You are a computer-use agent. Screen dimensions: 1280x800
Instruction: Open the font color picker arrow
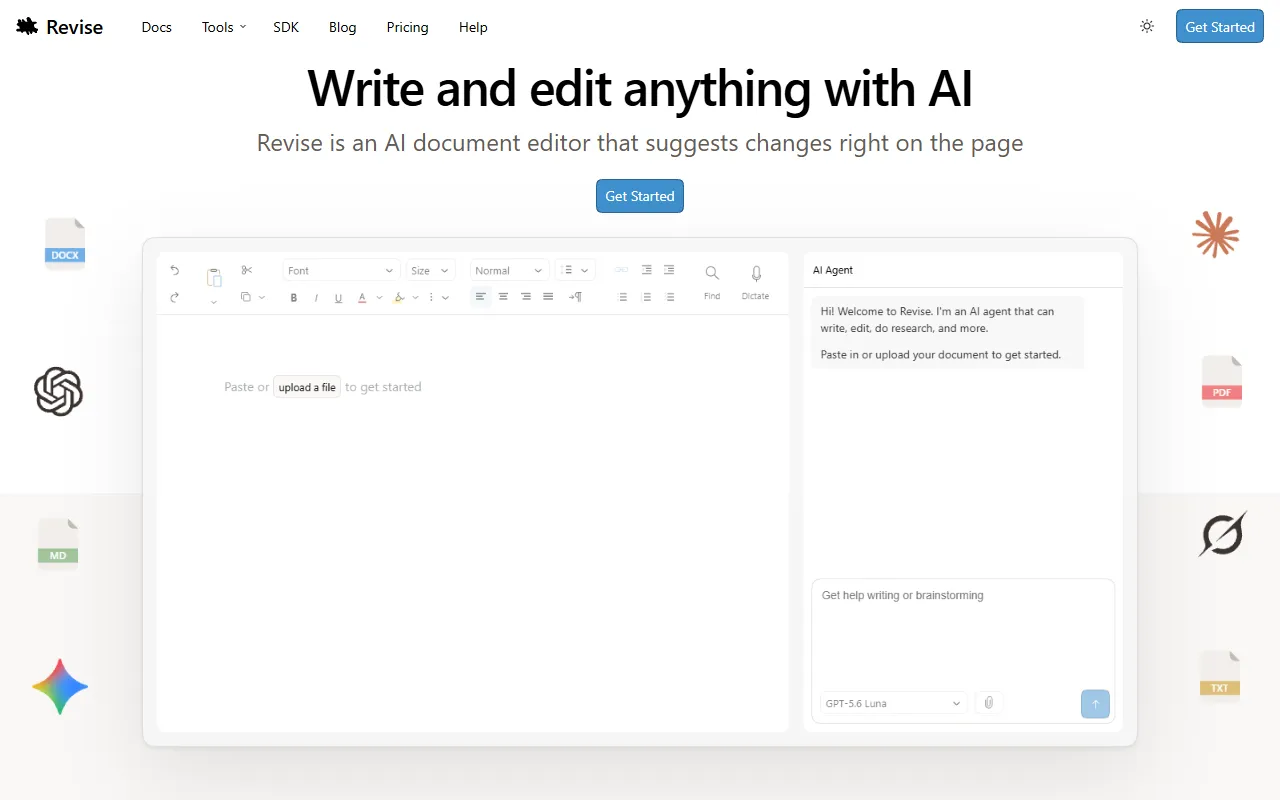click(x=379, y=297)
